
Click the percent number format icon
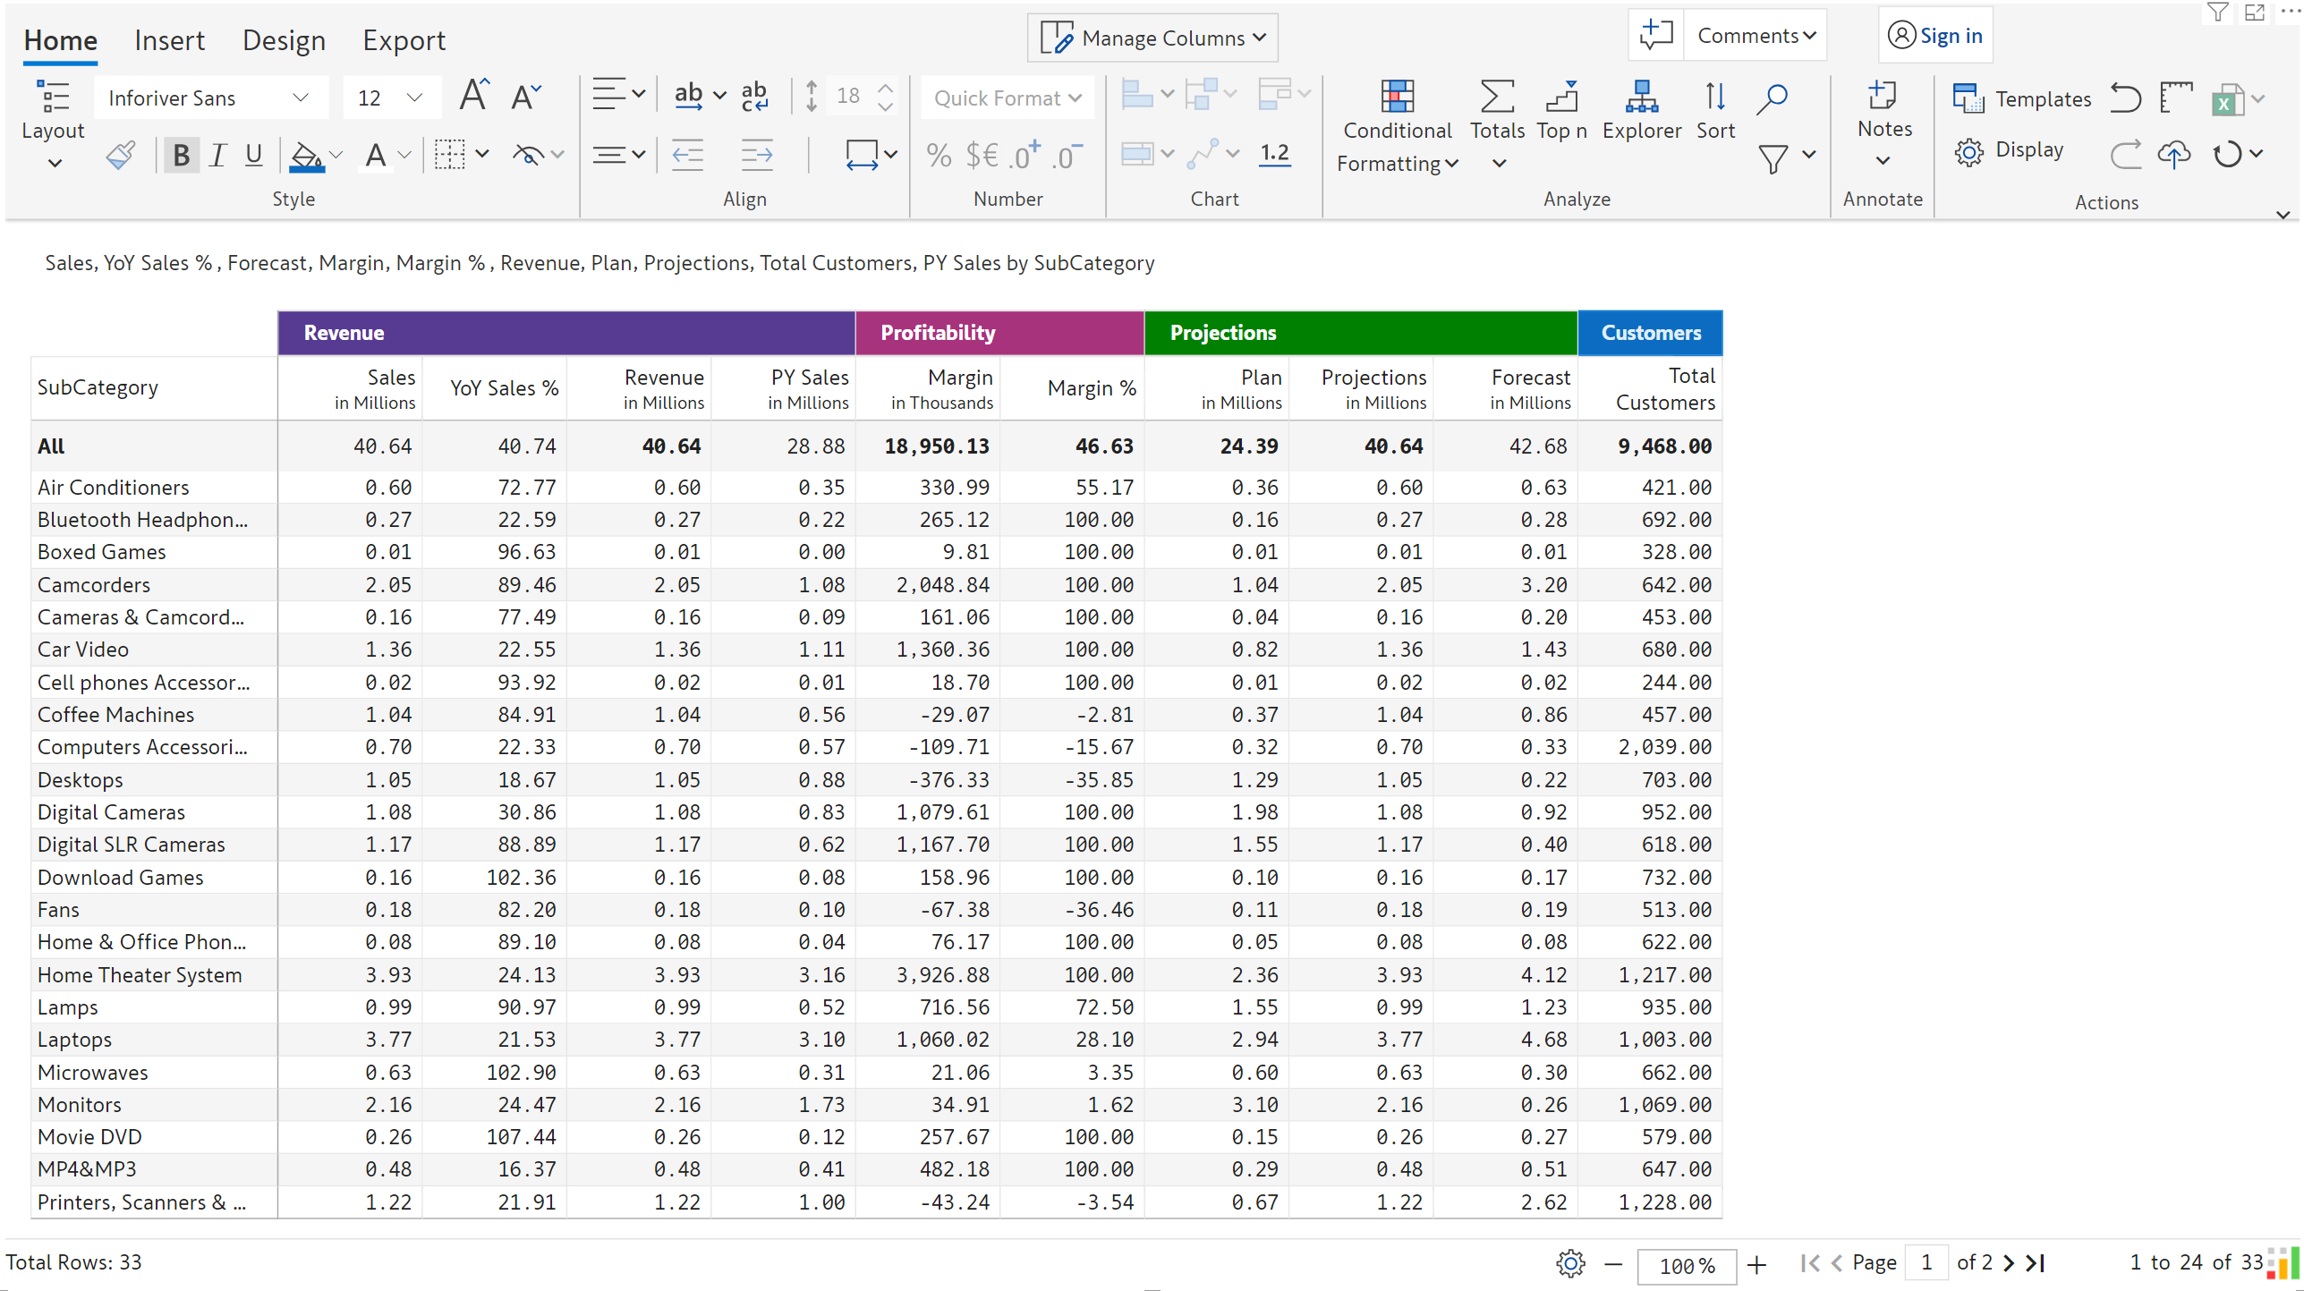tap(937, 155)
